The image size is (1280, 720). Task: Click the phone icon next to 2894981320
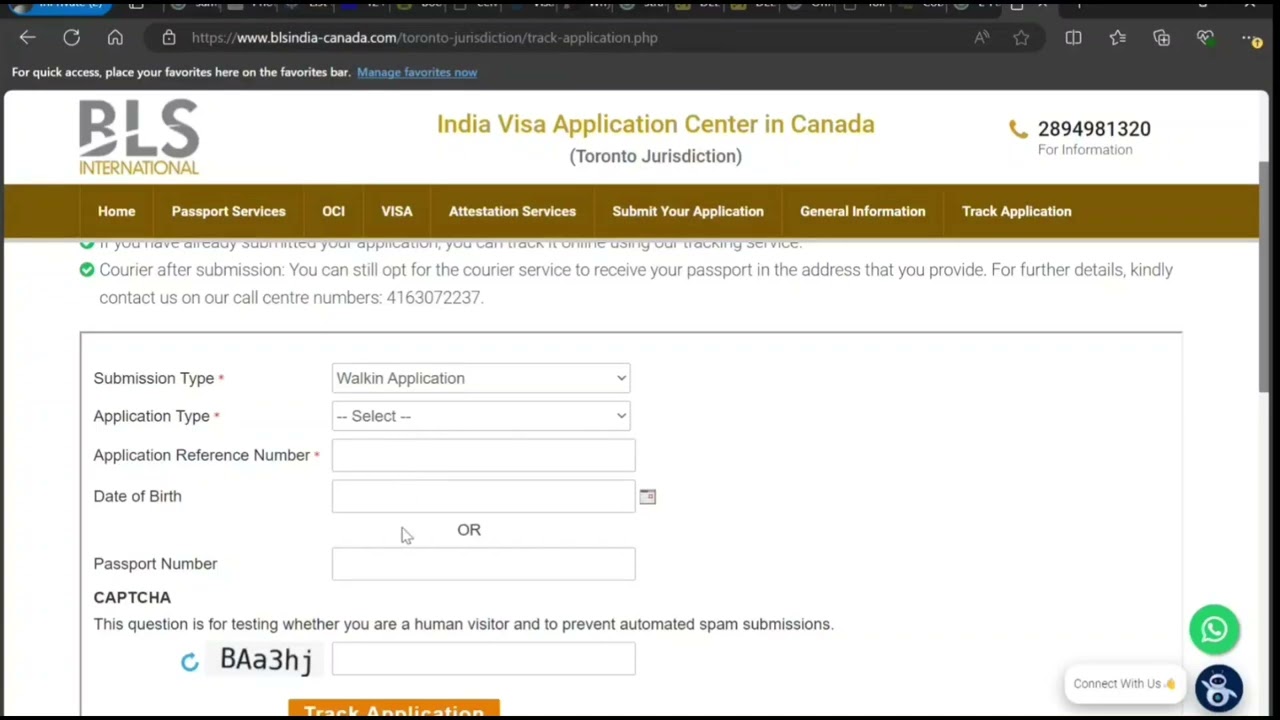click(1017, 129)
